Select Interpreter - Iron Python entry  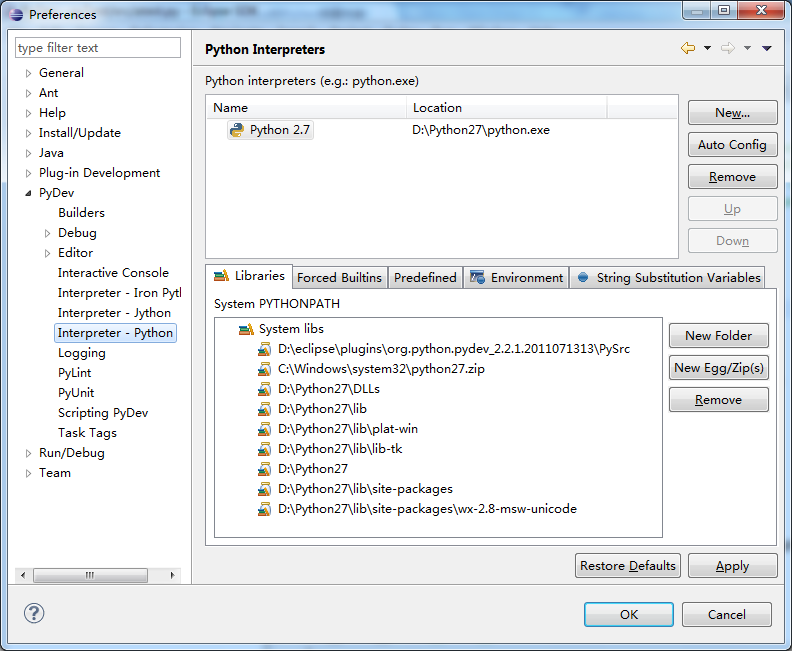[x=119, y=293]
